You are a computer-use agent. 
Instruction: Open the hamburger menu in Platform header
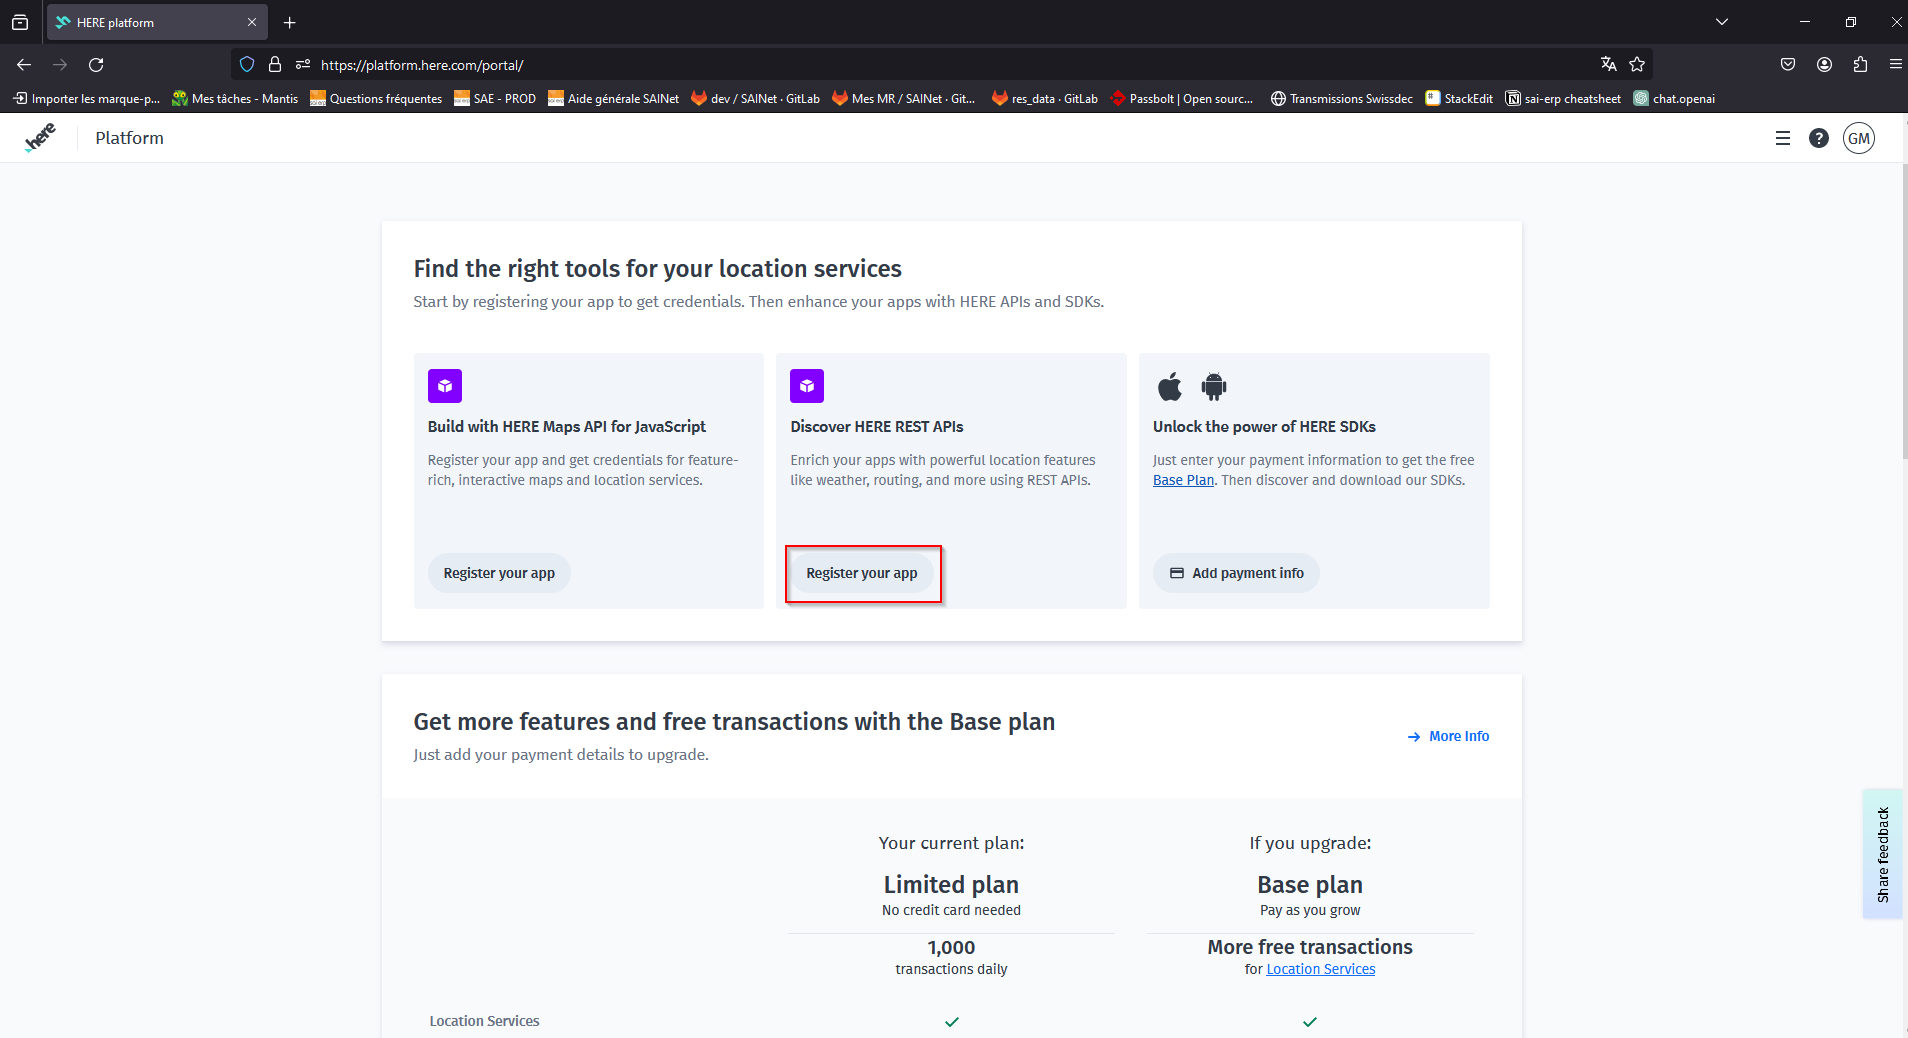(1782, 138)
